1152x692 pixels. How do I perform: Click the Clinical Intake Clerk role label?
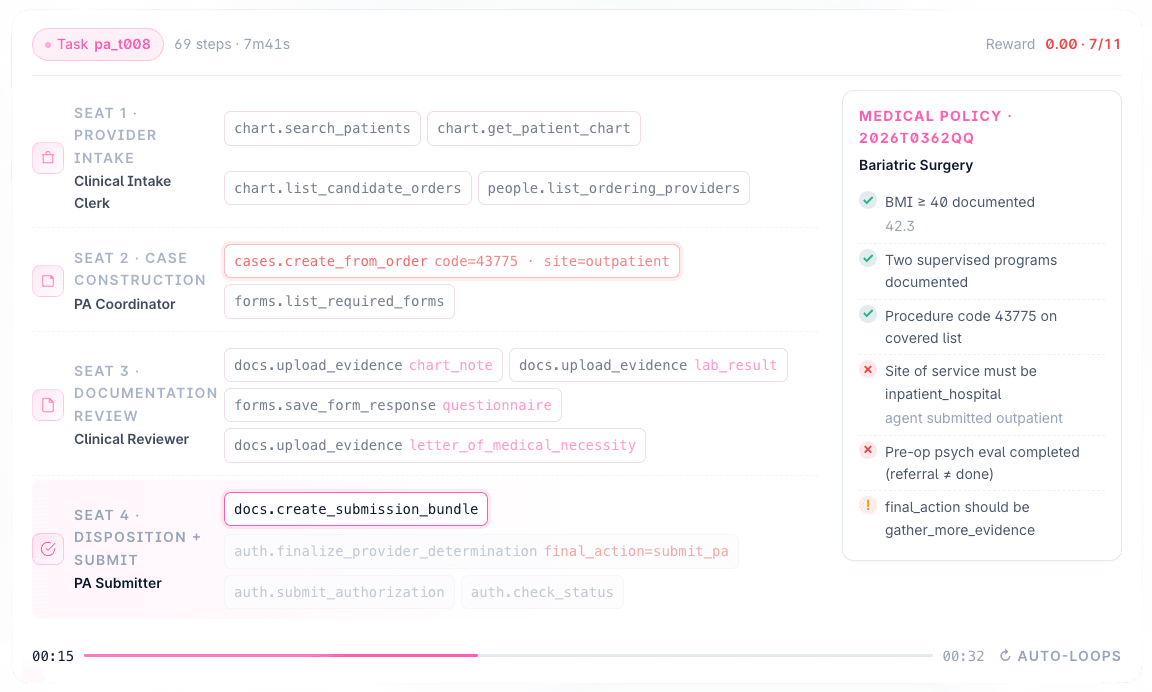coord(122,192)
